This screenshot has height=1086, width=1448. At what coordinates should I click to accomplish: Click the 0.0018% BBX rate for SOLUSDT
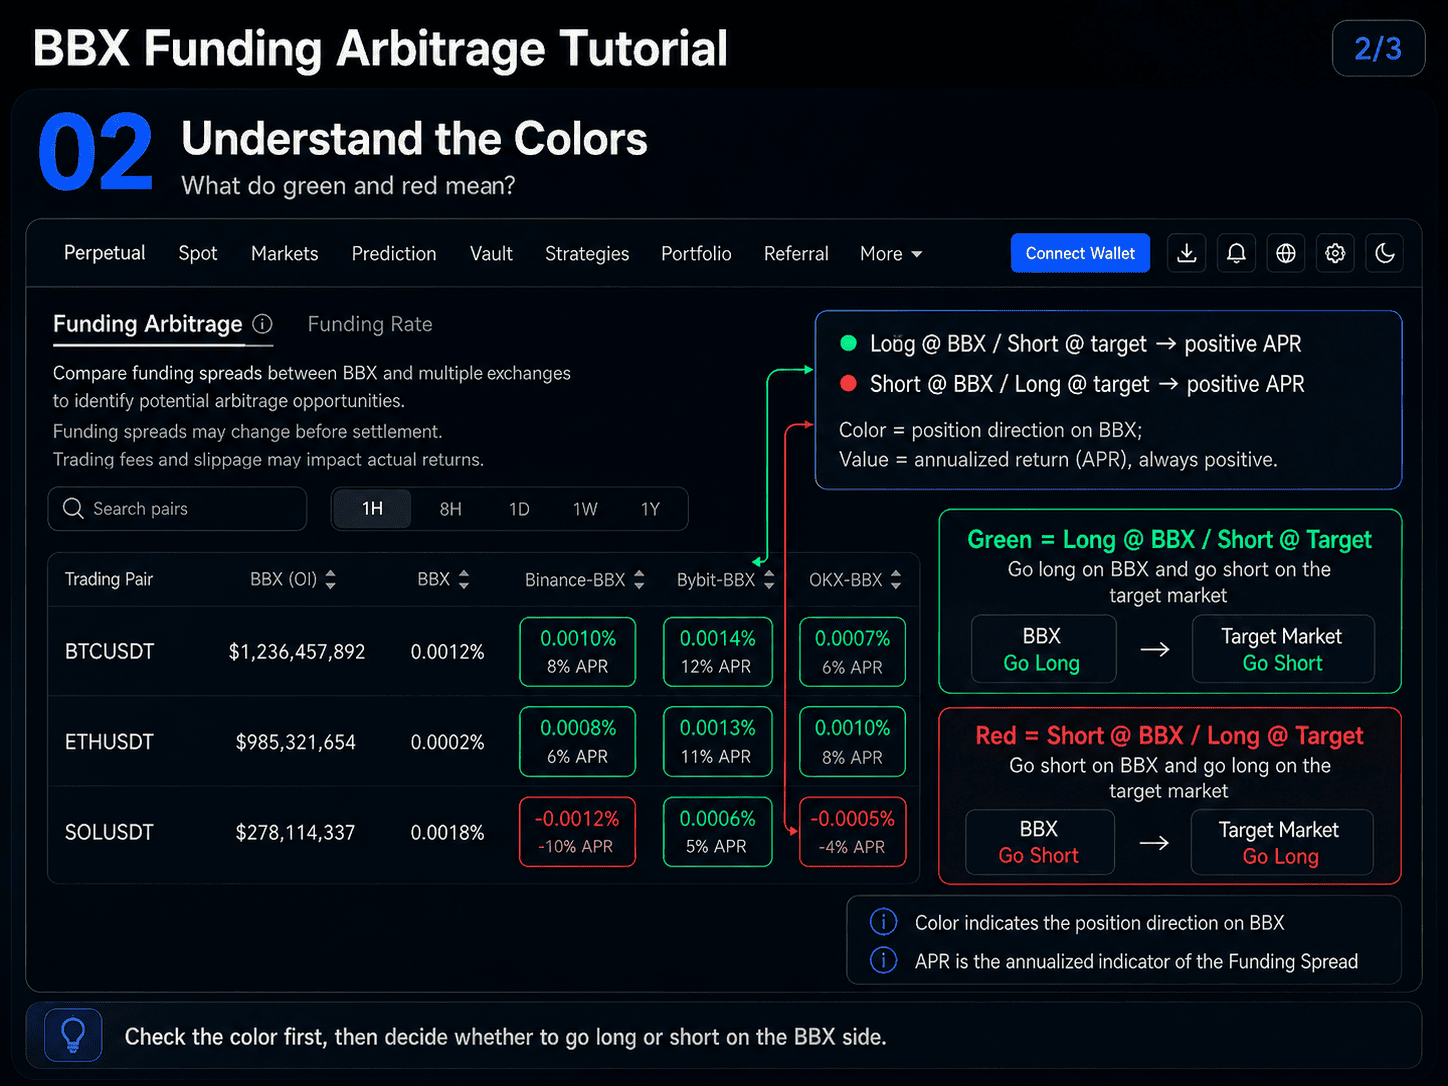(x=447, y=832)
